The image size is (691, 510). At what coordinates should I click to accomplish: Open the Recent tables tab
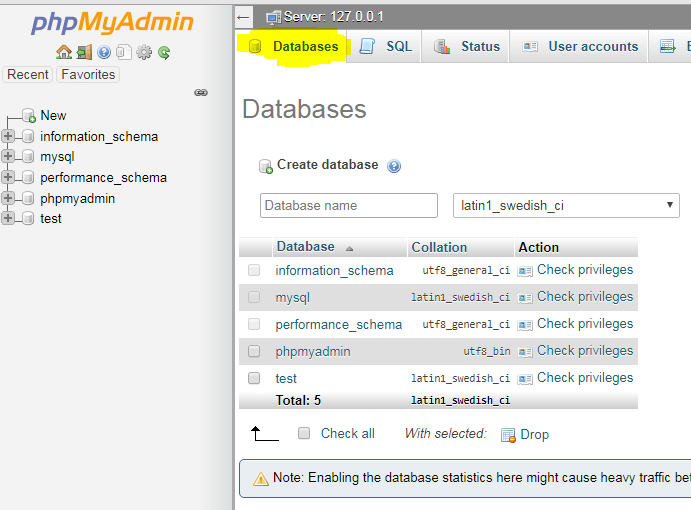(28, 74)
